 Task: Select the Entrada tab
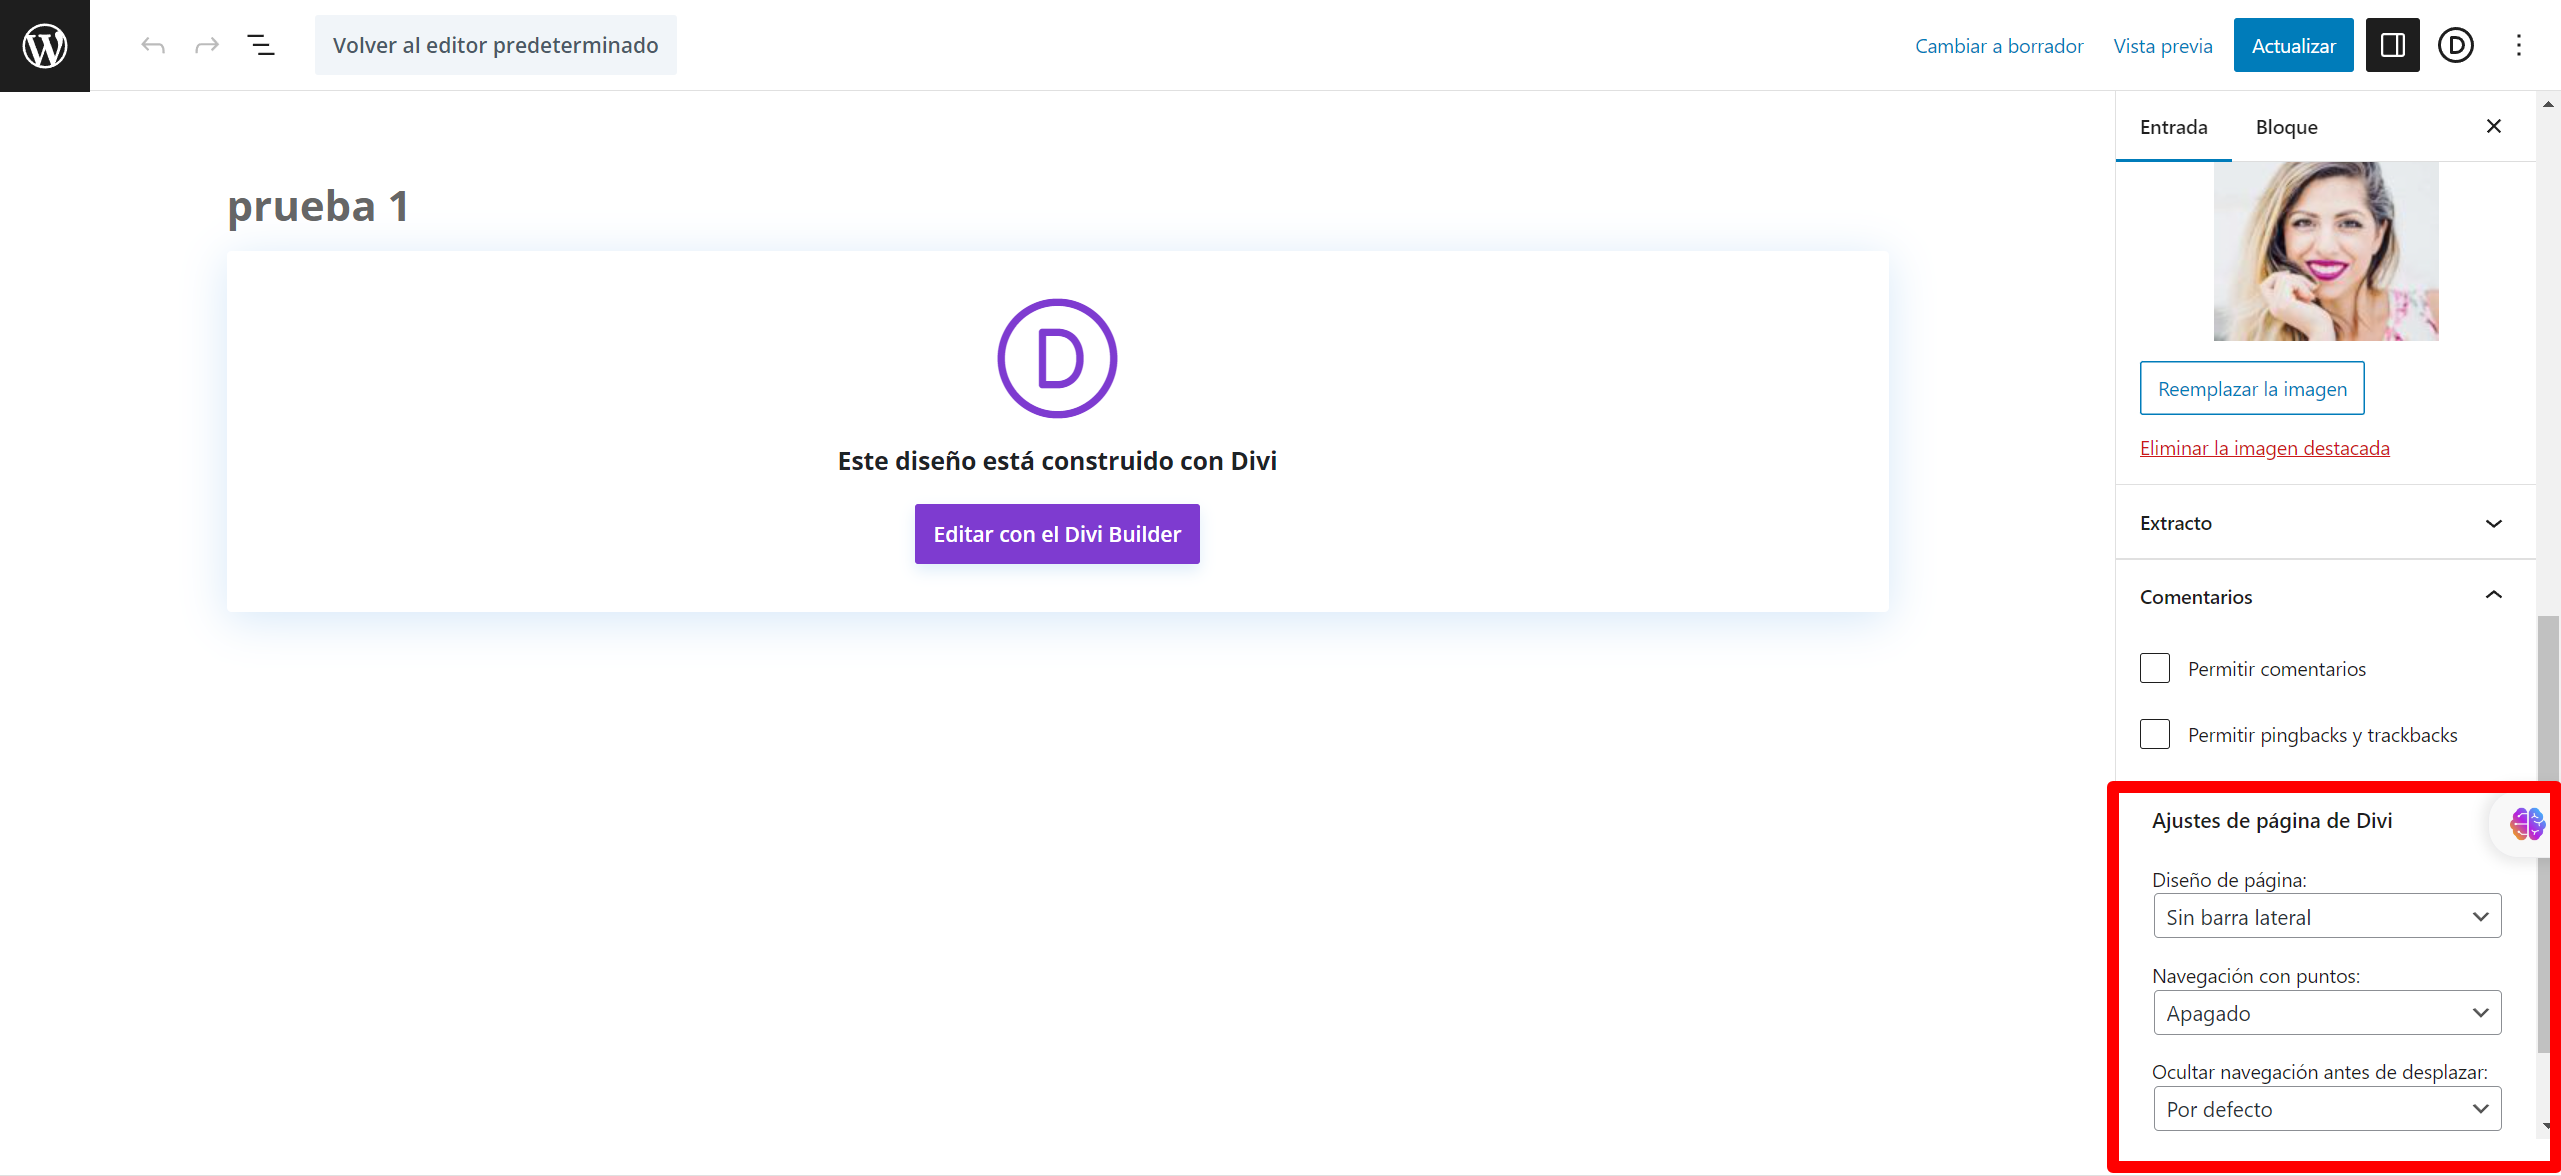click(x=2173, y=127)
